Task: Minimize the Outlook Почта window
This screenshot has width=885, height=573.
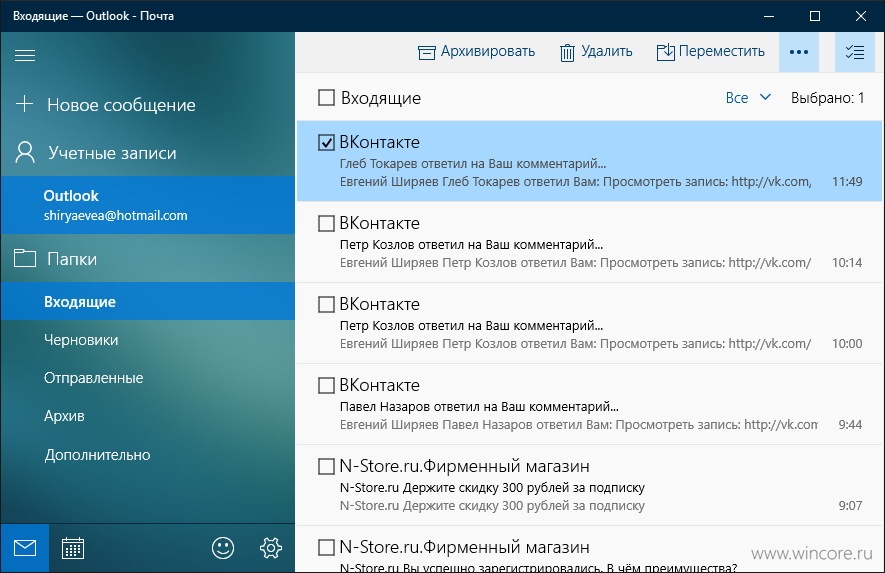Action: pos(769,16)
